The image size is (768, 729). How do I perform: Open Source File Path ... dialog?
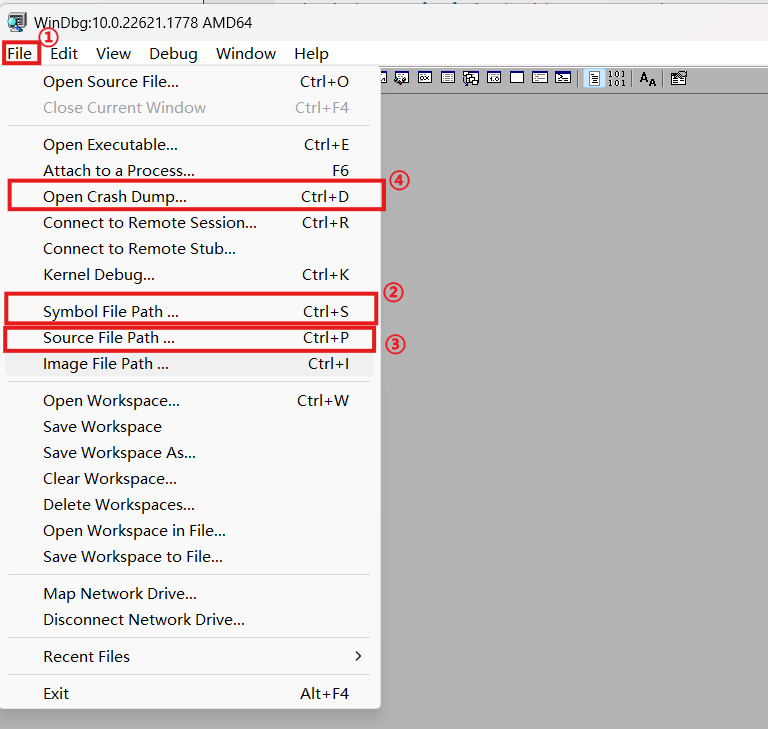pos(190,338)
